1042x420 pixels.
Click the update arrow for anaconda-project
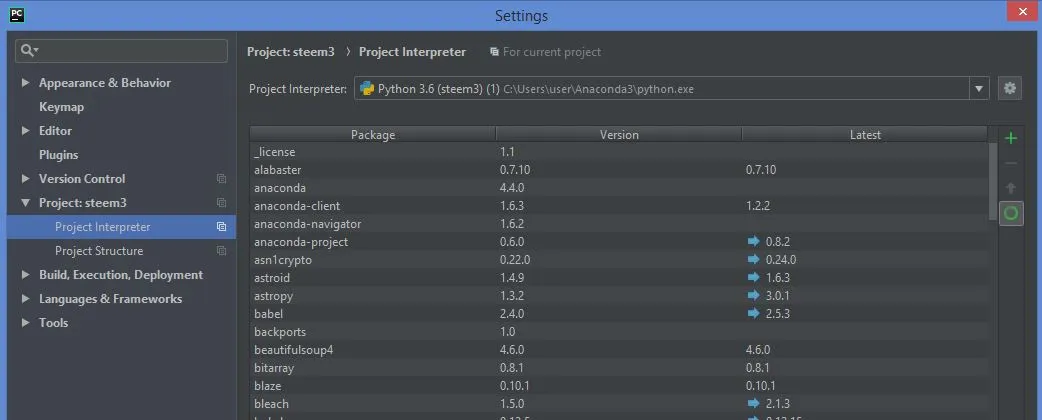tap(753, 242)
